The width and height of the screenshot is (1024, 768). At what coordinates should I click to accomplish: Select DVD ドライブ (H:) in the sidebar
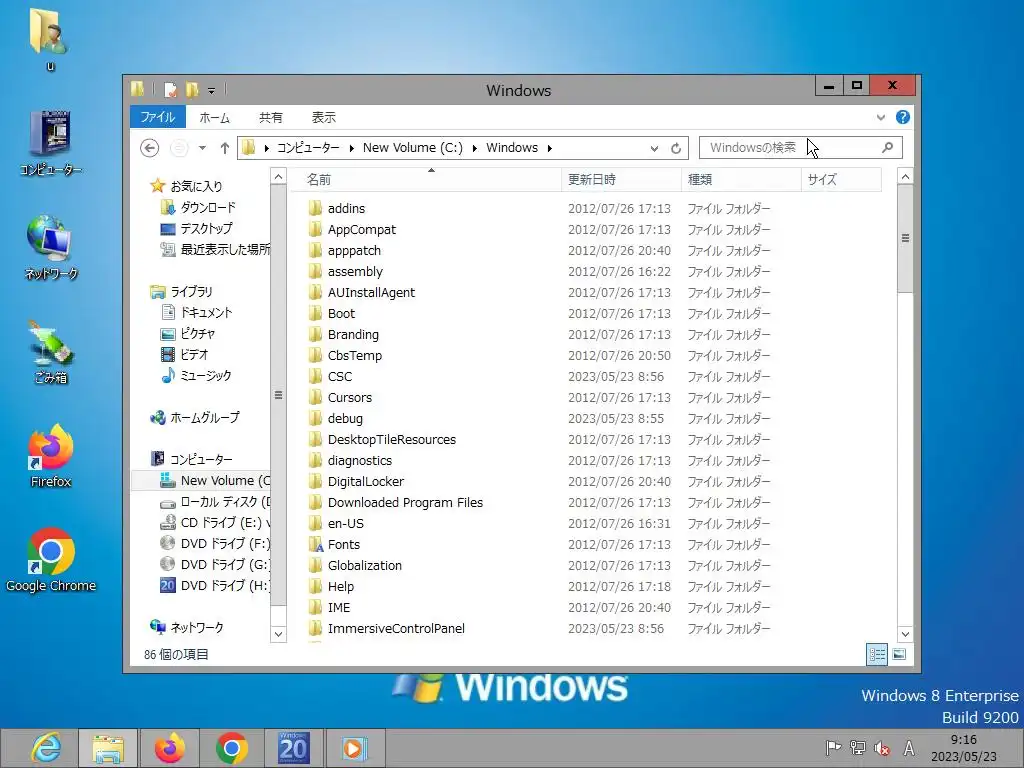click(x=215, y=585)
